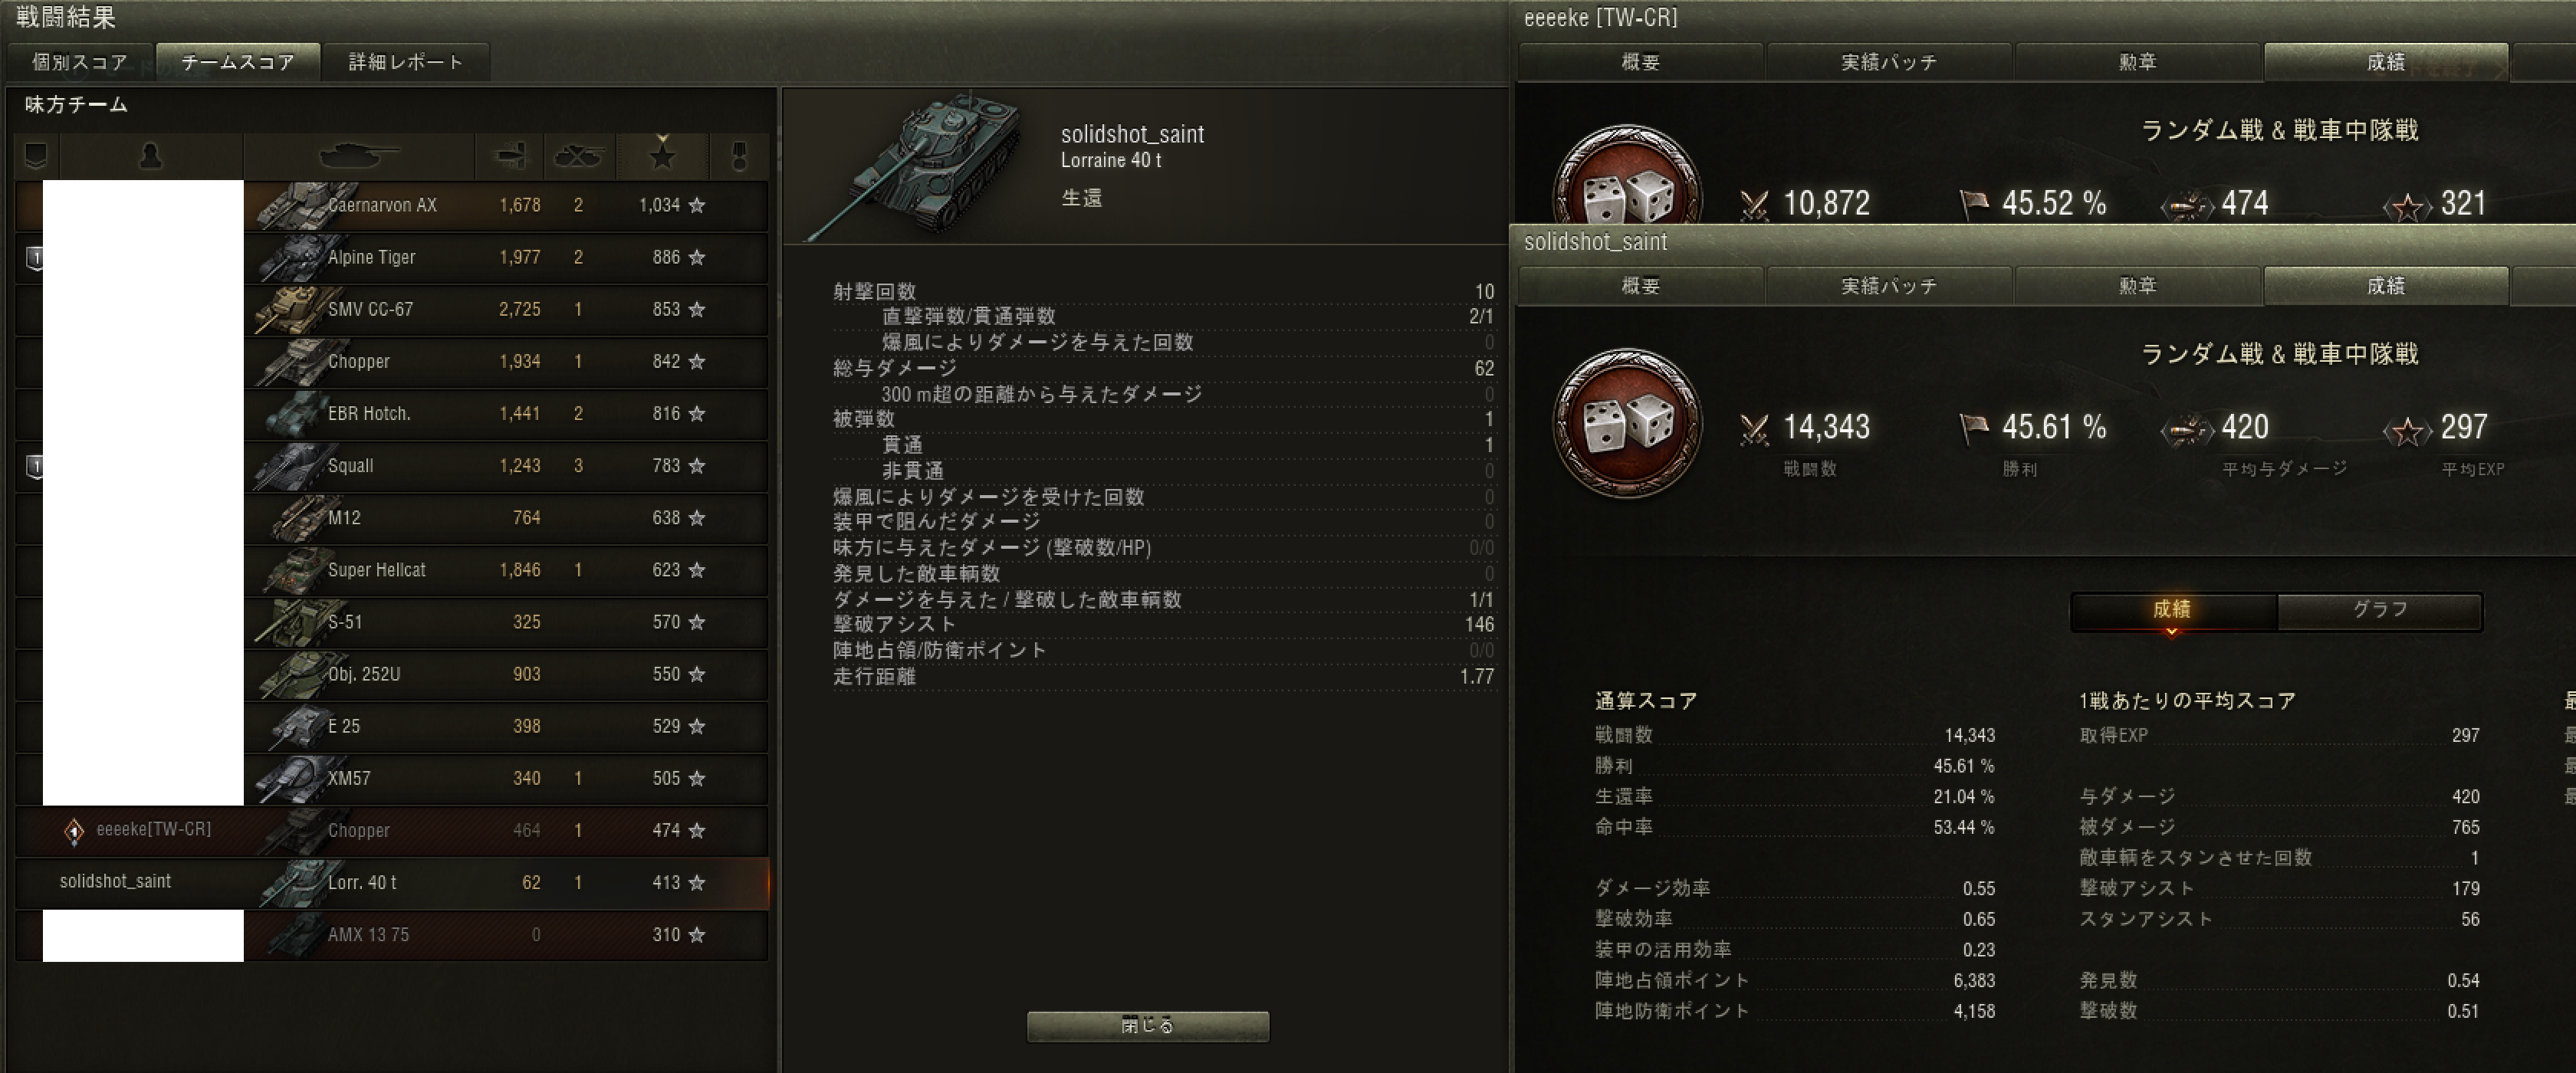Sort team list by tank vehicle icon
The height and width of the screenshot is (1073, 2576).
(x=359, y=156)
